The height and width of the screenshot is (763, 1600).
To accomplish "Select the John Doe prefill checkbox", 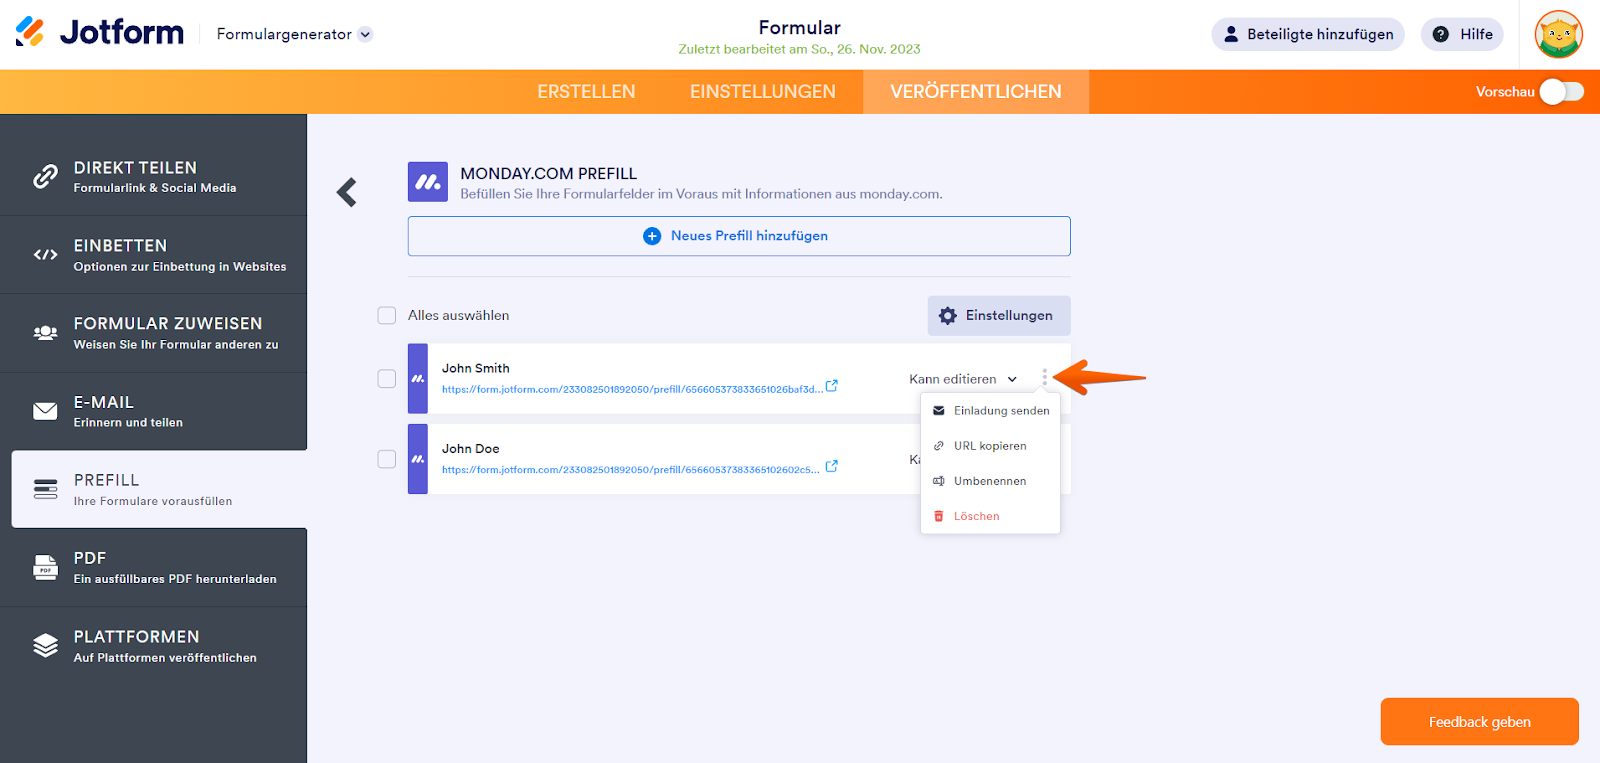I will [x=387, y=459].
